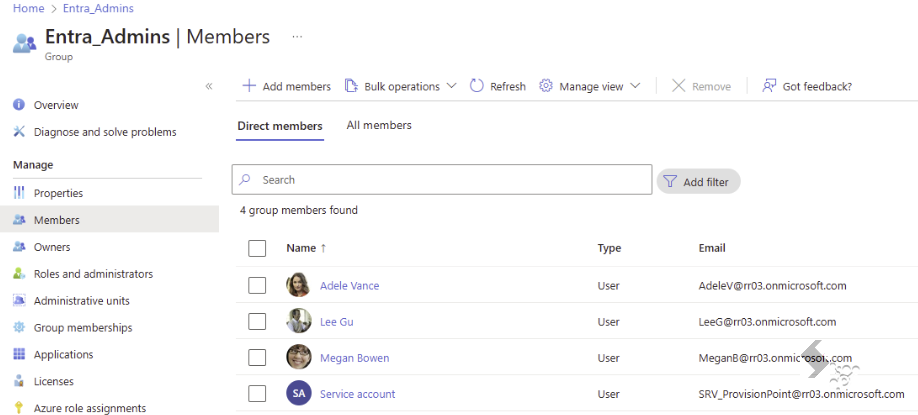Open Roles and administrators
Viewport: 918px width, 415px height.
click(x=93, y=274)
